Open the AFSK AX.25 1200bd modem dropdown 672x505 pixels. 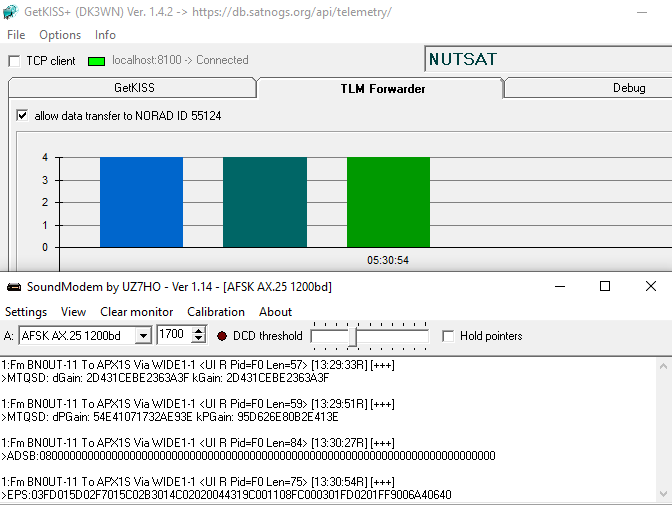(143, 336)
